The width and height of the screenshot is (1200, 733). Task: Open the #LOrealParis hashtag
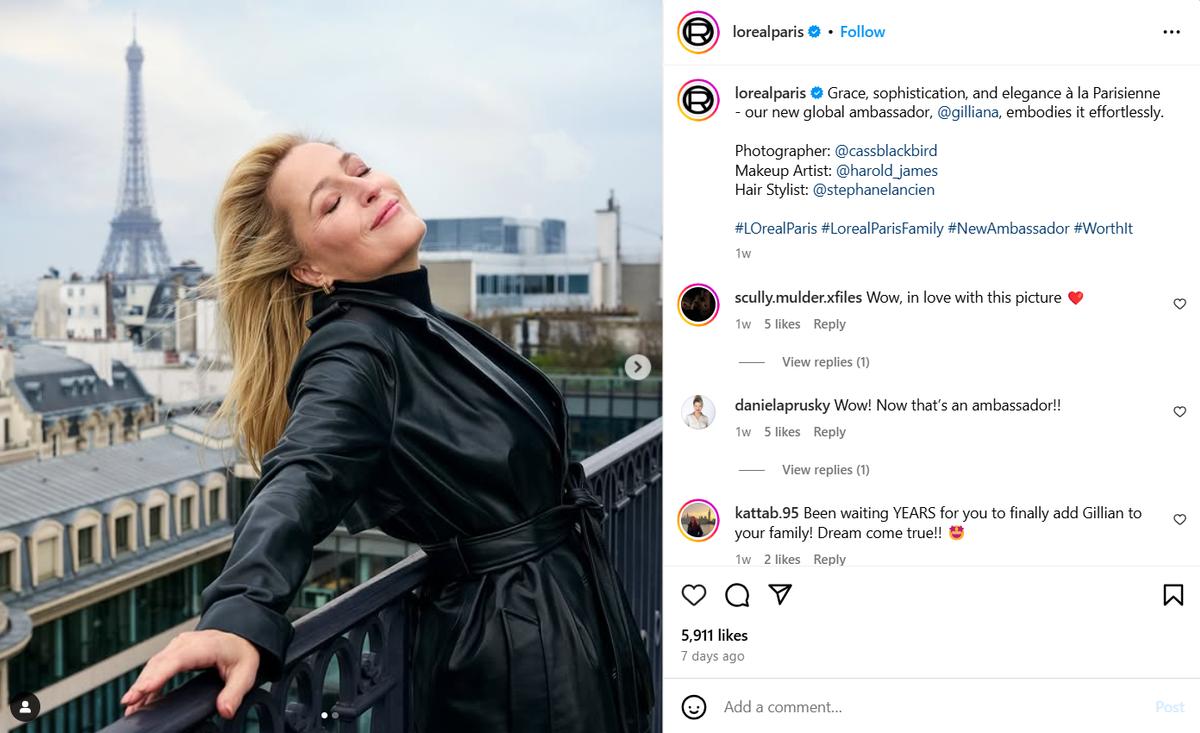(x=776, y=228)
